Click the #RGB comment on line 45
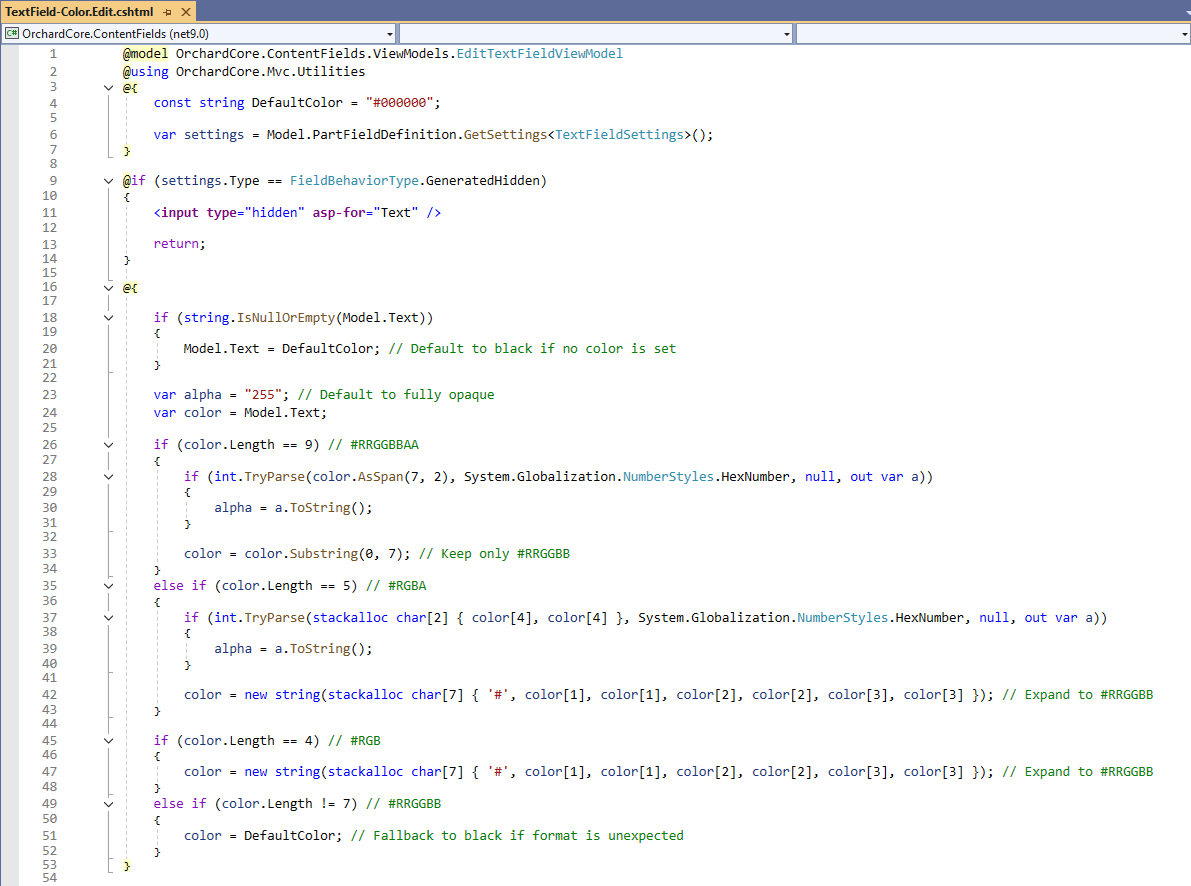Image resolution: width=1191 pixels, height=886 pixels. [354, 741]
